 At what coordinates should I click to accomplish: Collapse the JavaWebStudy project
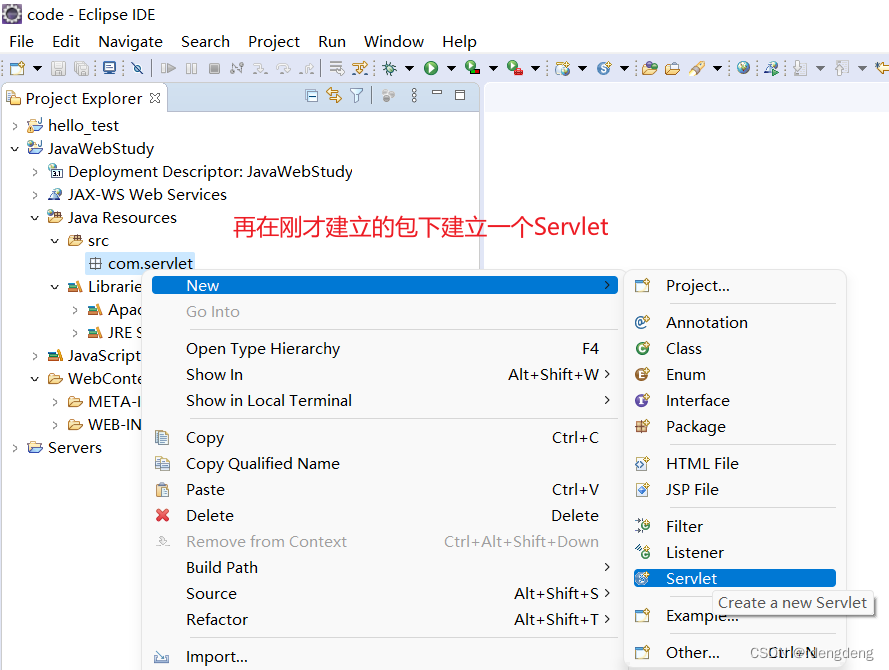(15, 149)
